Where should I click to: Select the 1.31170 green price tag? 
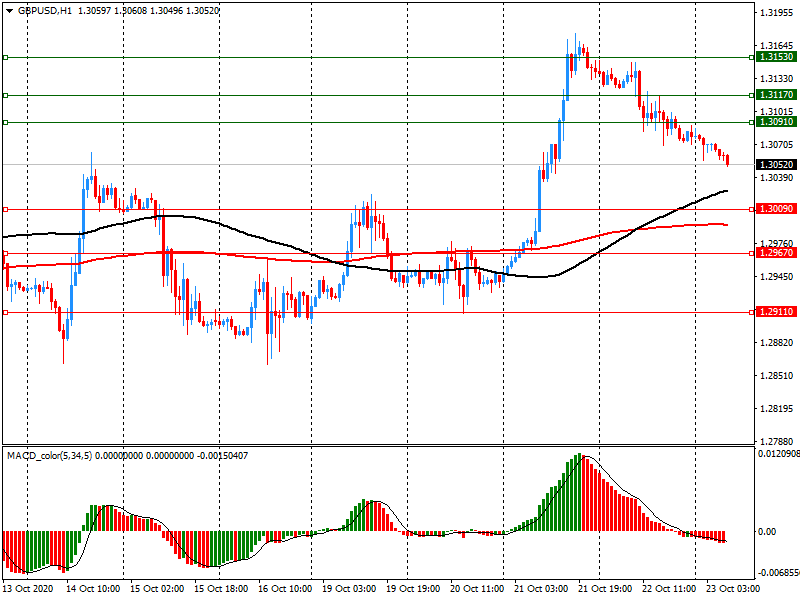[x=776, y=95]
